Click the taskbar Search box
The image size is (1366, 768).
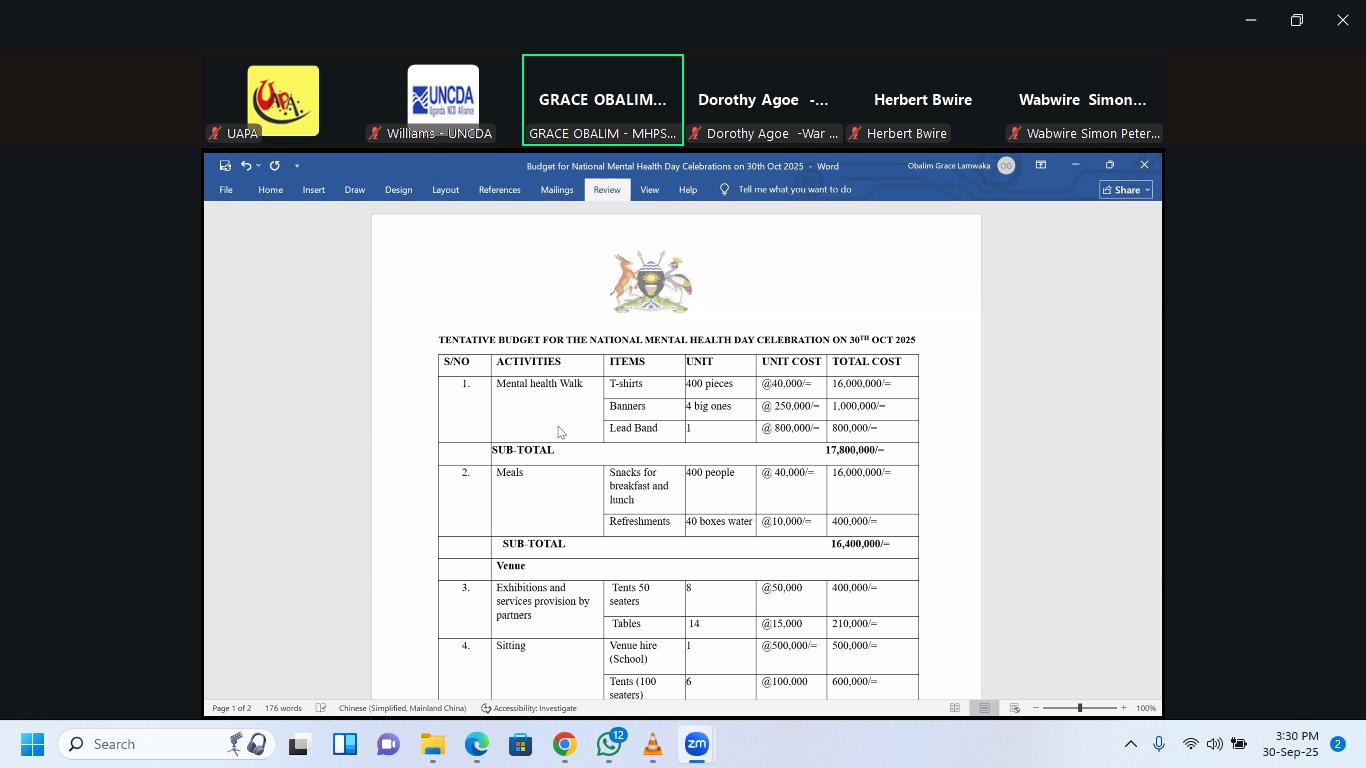coord(166,744)
